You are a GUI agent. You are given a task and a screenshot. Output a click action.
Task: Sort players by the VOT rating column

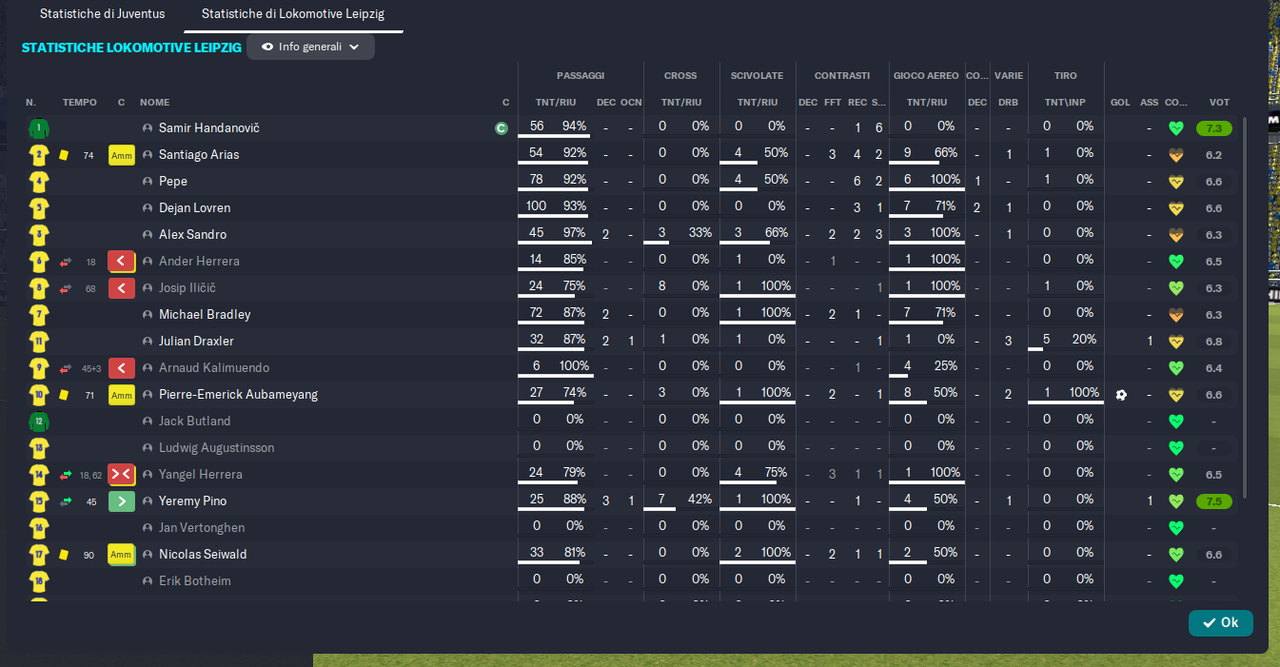coord(1219,102)
